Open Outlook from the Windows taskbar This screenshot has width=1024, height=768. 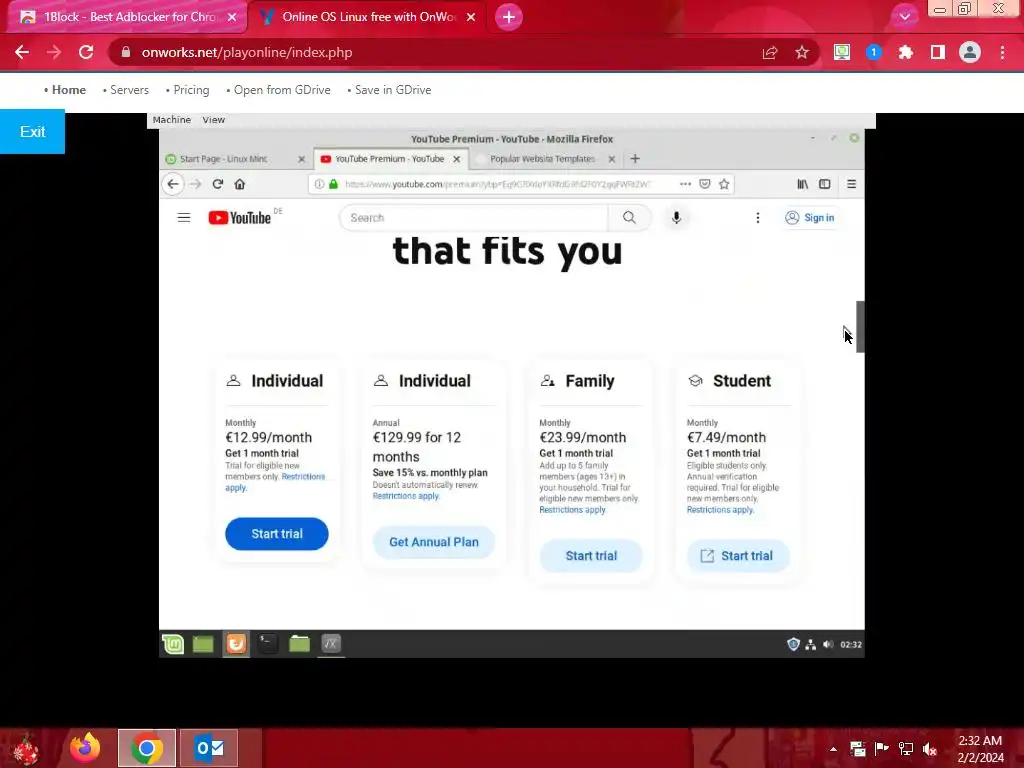209,748
